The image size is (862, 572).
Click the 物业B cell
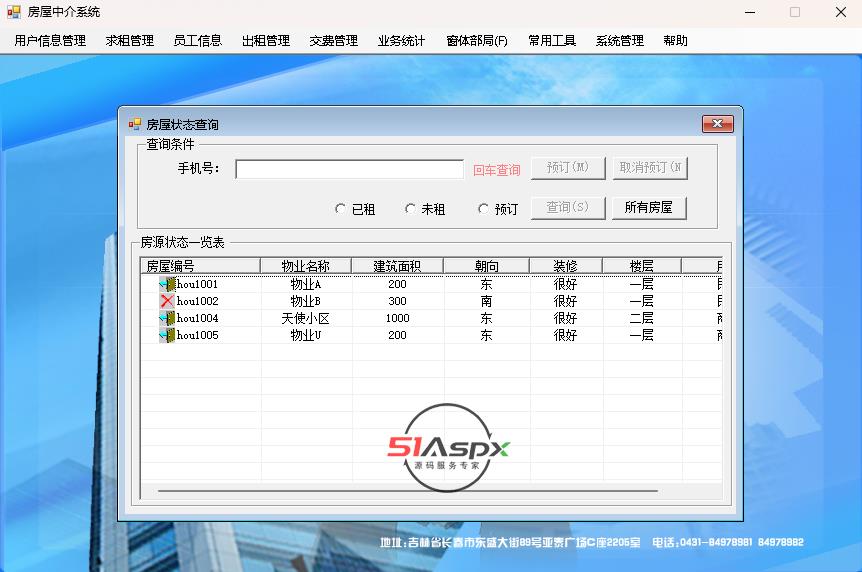(x=306, y=301)
